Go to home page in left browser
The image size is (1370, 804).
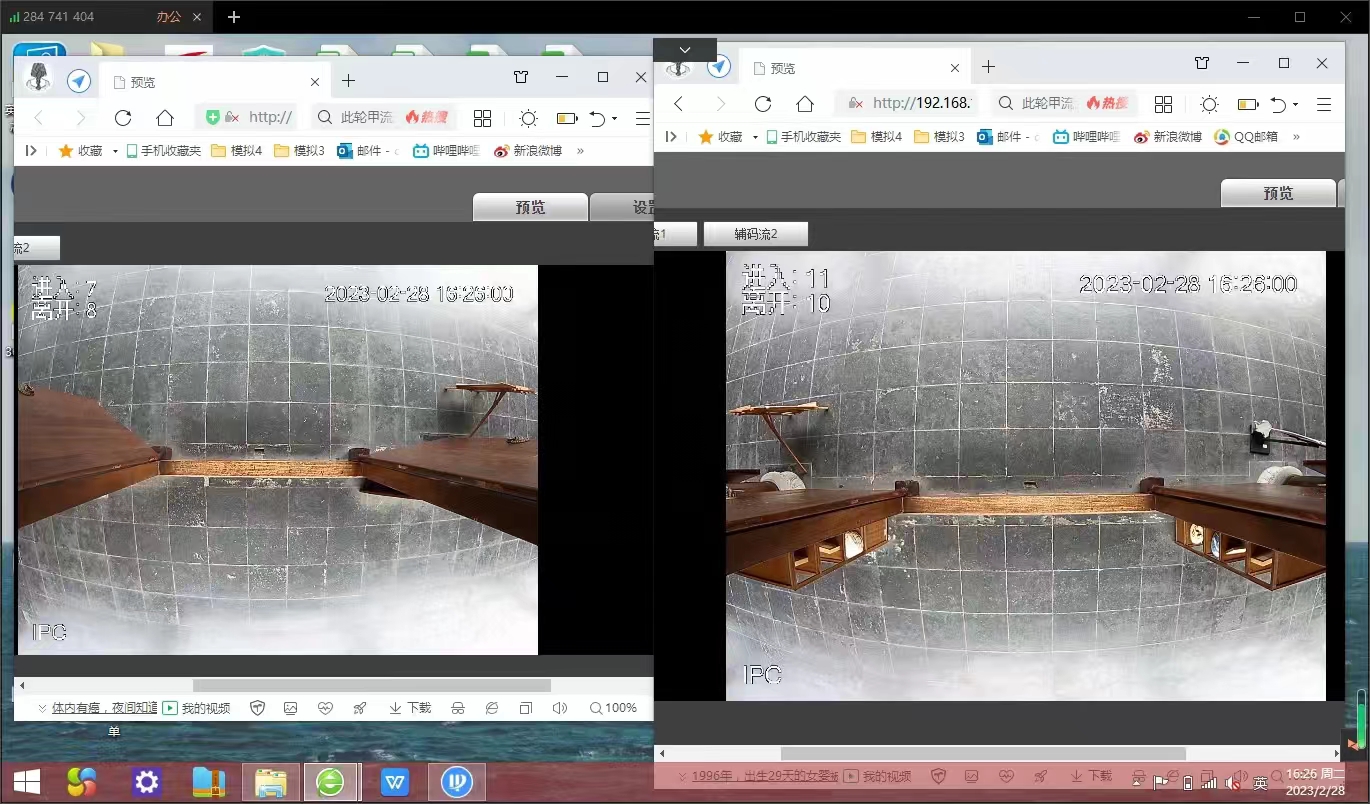click(165, 118)
